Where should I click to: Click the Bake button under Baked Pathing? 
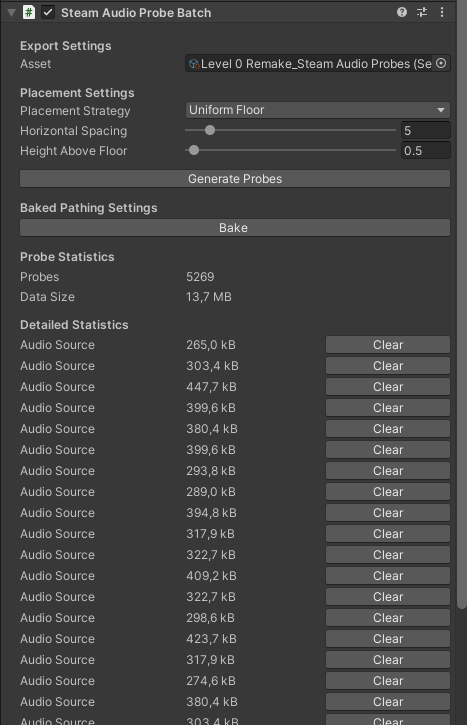(x=235, y=228)
